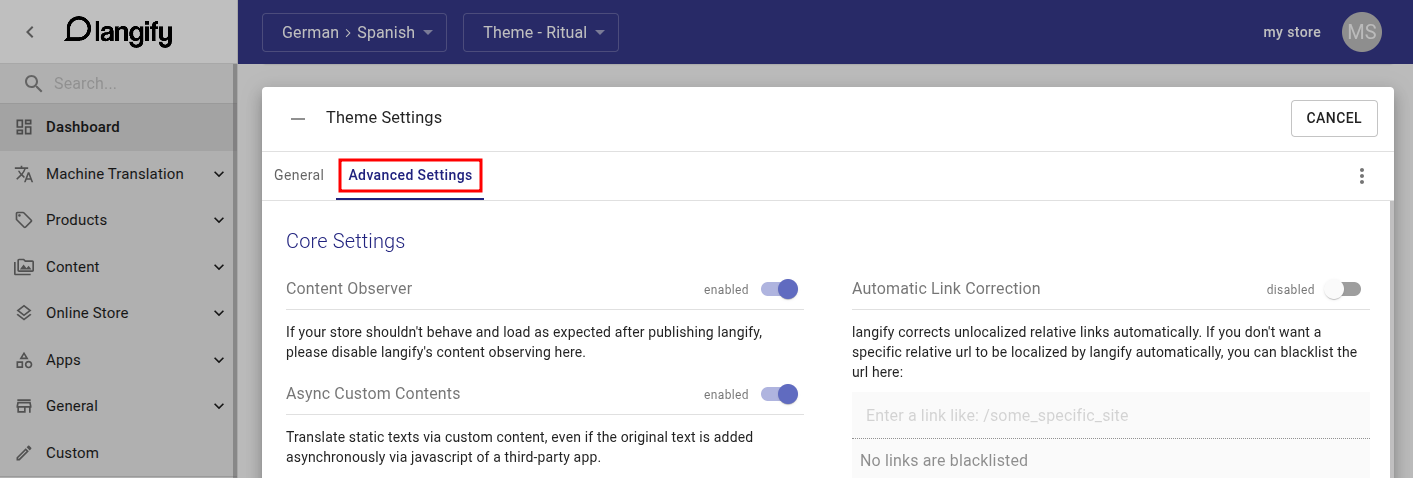Open the MS user avatar menu
The height and width of the screenshot is (478, 1413).
[x=1362, y=32]
